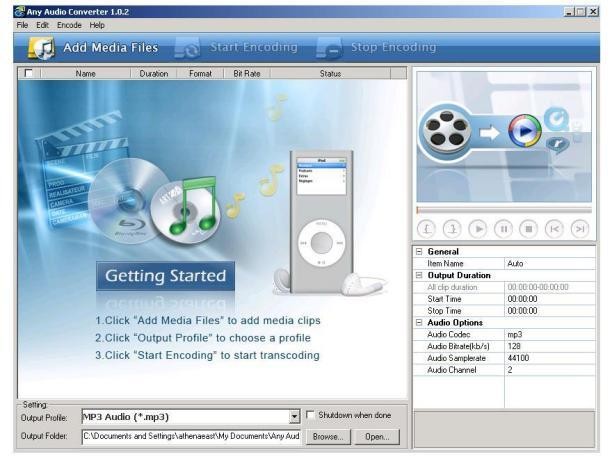Click the Stop Encoding label
Image resolution: width=612 pixels, height=459 pixels.
(393, 47)
